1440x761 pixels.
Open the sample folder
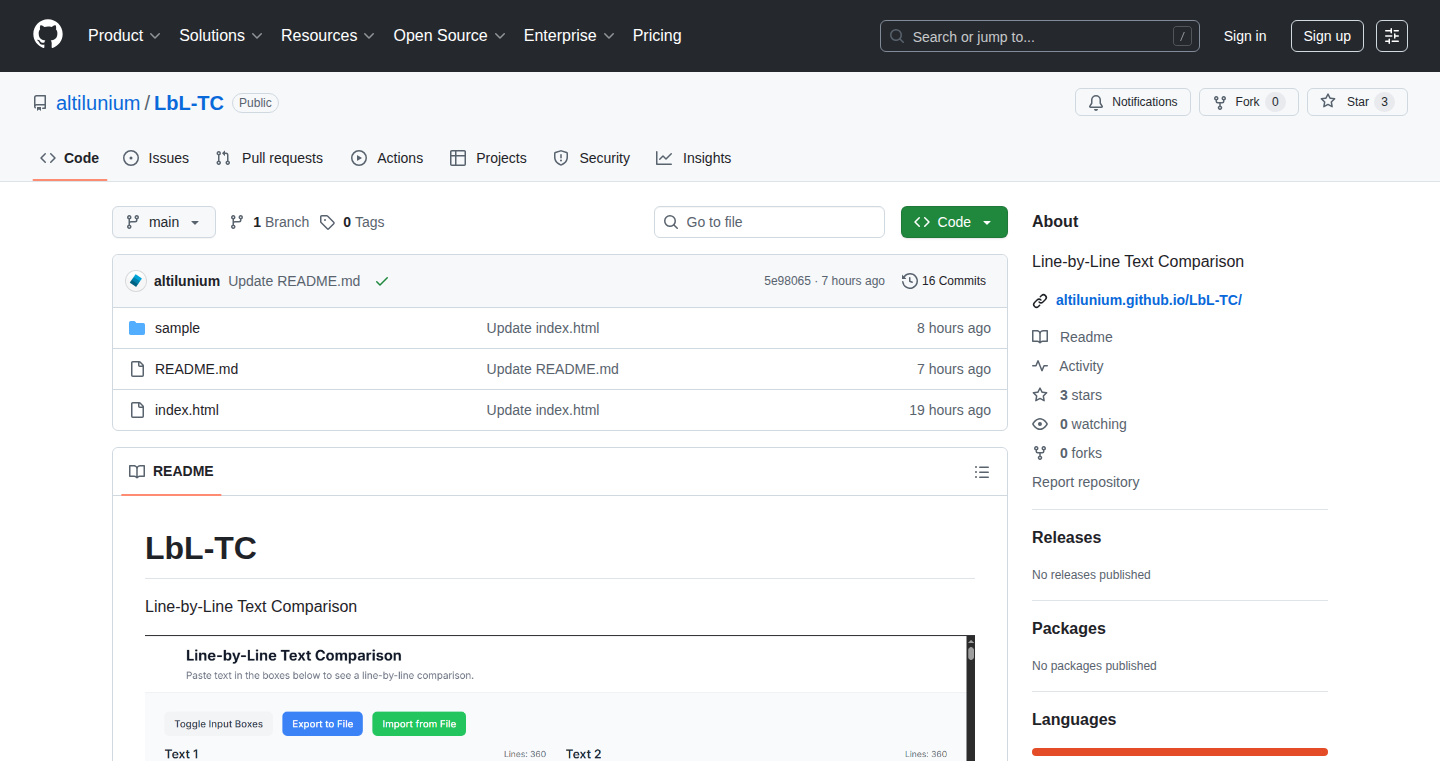tap(177, 328)
